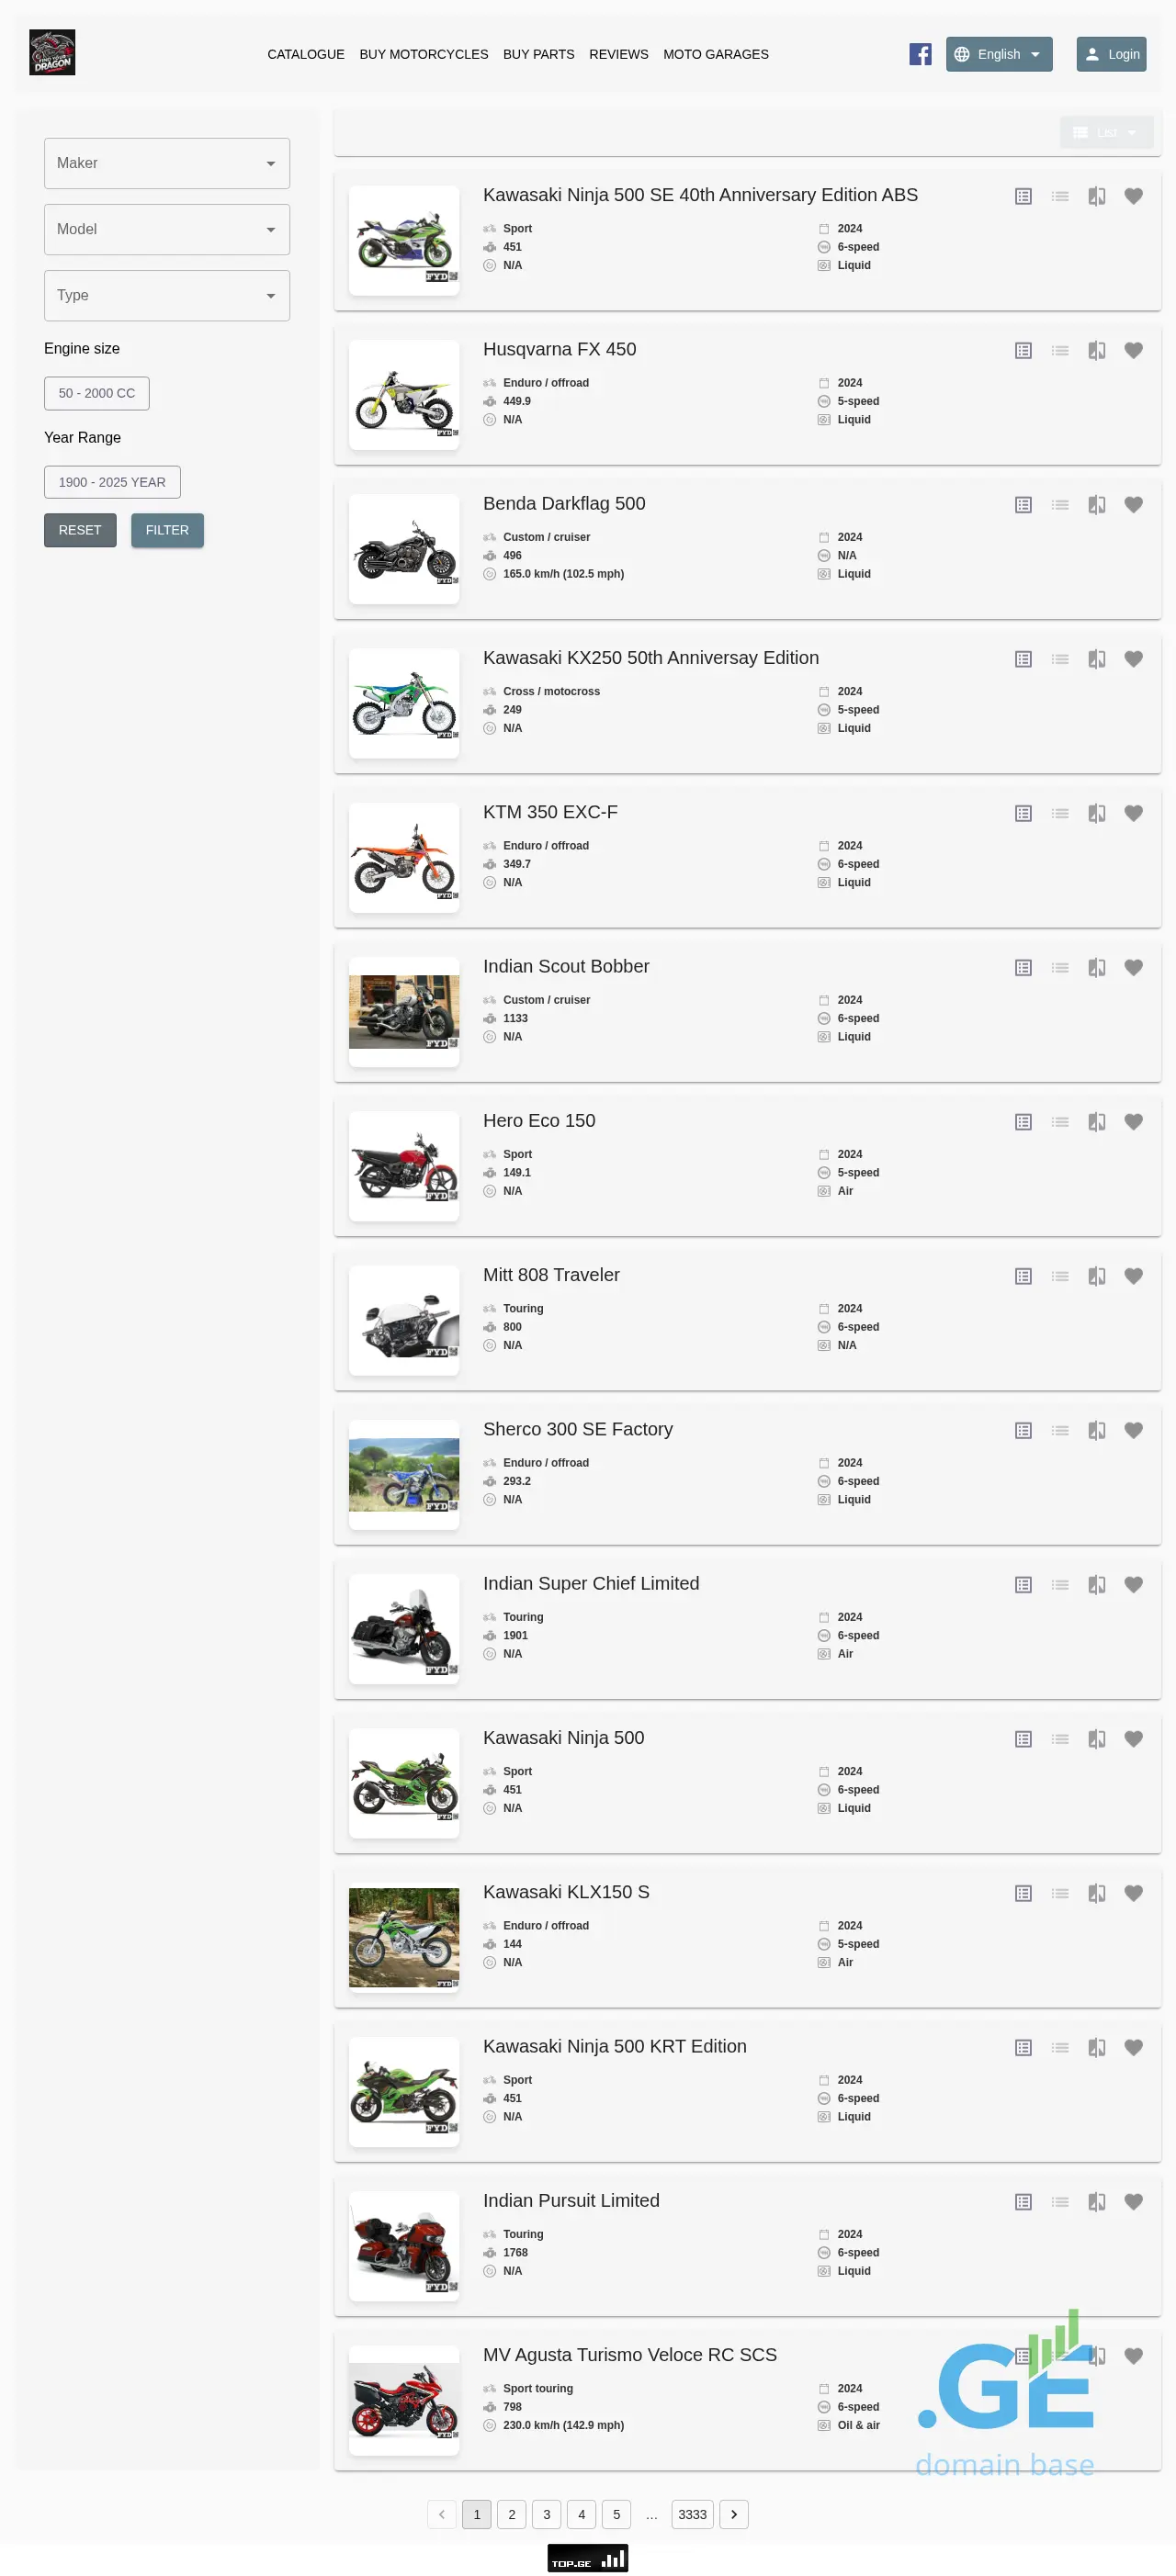Screen dimensions: 1176x2576
Task: Add Mitt 808 Traveler to favorites
Action: pyautogui.click(x=1133, y=1276)
